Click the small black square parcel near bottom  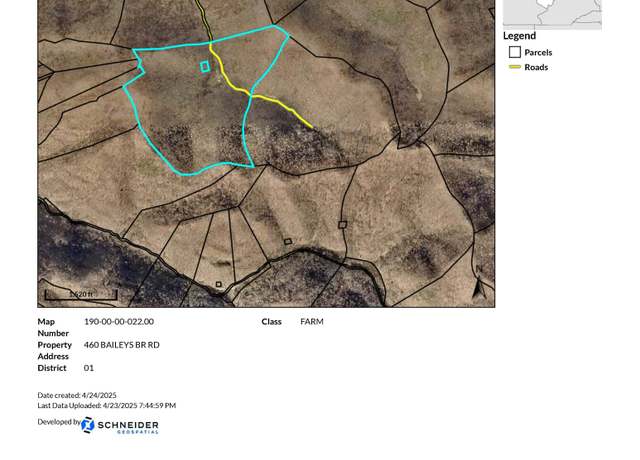[x=218, y=284]
